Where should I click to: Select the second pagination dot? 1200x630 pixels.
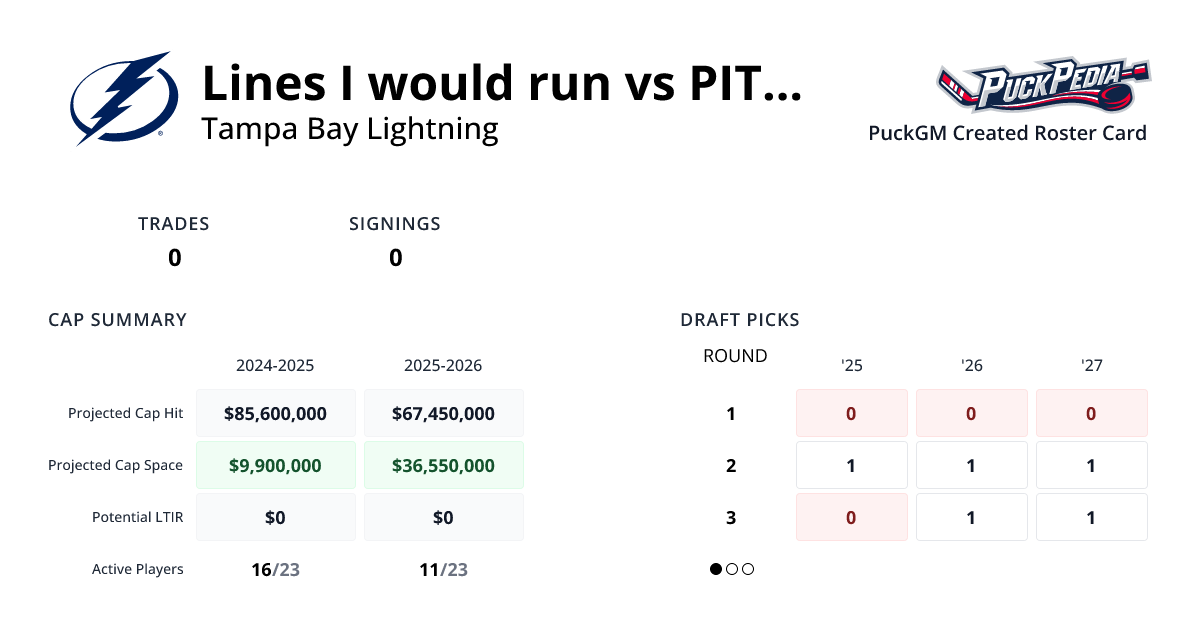[732, 569]
